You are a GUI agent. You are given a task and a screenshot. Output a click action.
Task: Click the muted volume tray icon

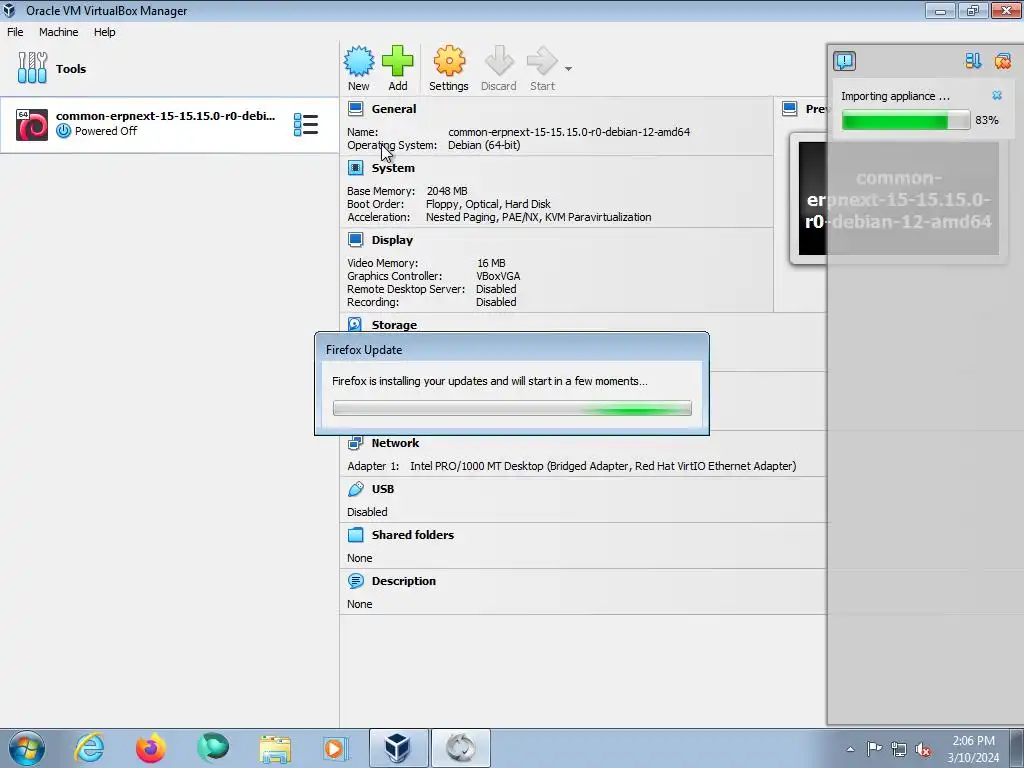923,749
